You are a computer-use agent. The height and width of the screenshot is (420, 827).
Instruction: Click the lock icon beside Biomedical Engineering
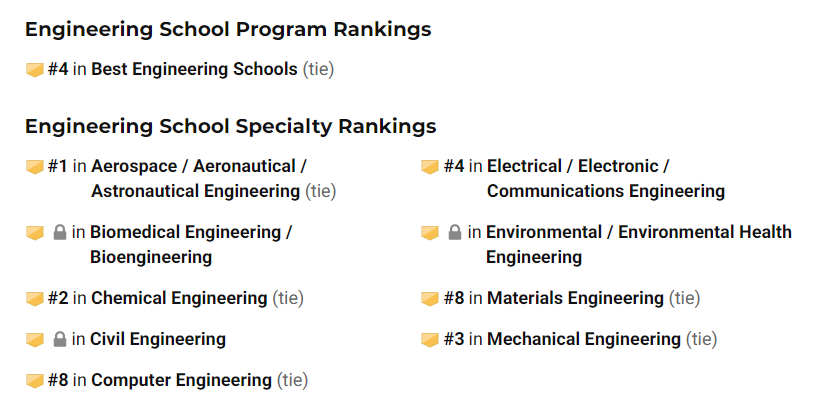tap(59, 233)
